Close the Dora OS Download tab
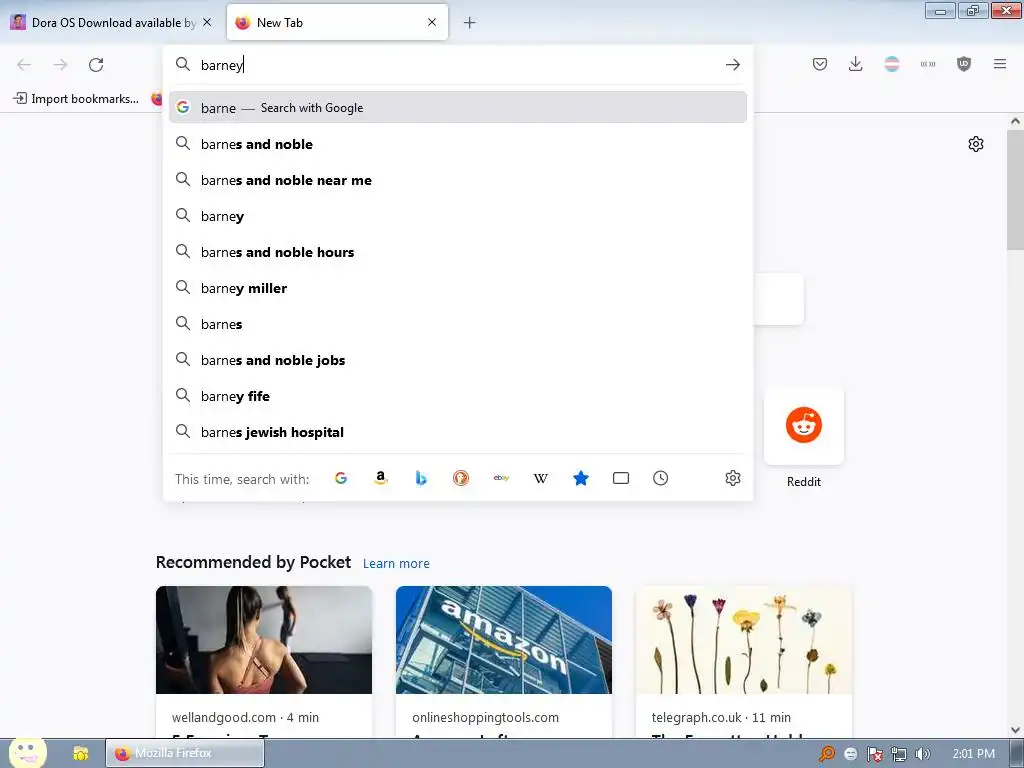Screen dimensions: 1024x768 (207, 22)
